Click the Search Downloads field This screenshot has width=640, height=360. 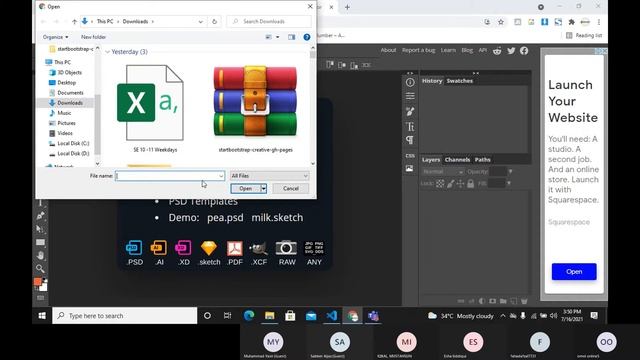[x=269, y=22]
